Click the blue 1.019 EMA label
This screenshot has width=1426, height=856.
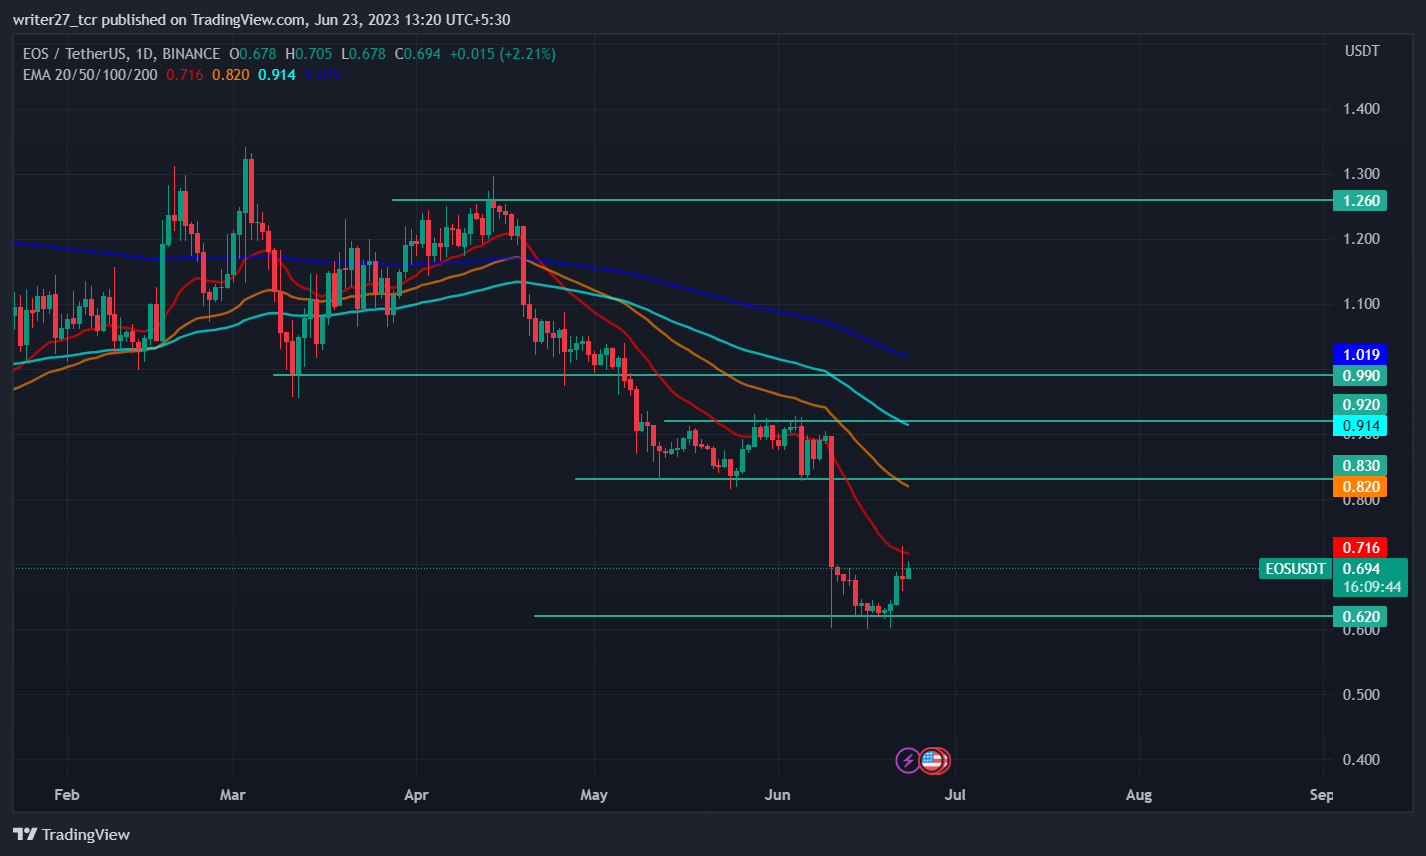coord(1360,355)
